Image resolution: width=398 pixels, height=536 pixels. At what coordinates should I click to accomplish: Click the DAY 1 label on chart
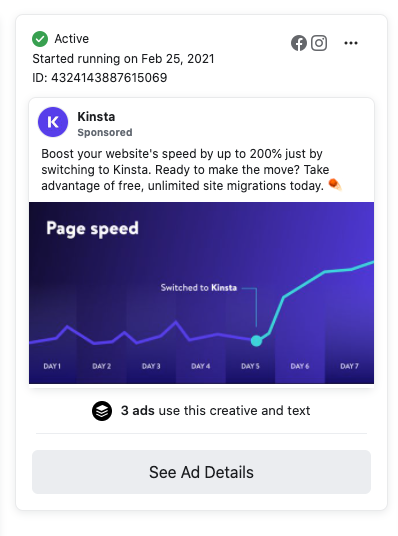click(52, 366)
